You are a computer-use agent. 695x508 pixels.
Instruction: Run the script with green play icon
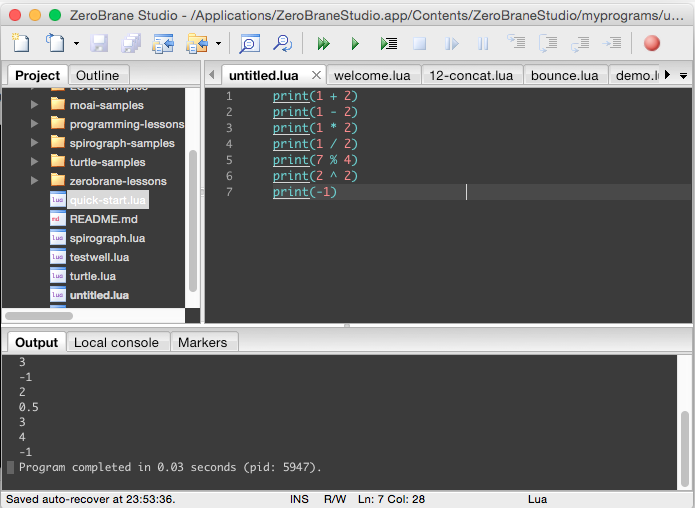355,43
